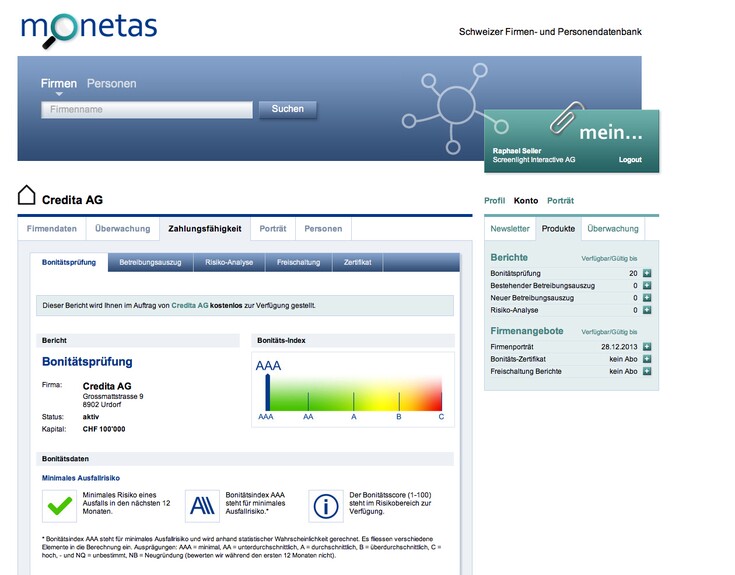Open the Betreibungsauszug sub-tab
Screen dimensions: 735x575
[150, 262]
